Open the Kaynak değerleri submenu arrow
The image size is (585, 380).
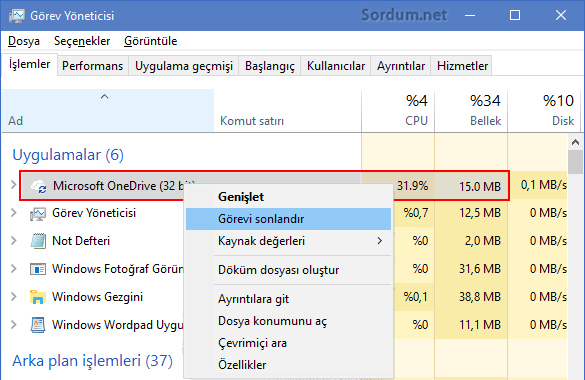click(x=380, y=241)
